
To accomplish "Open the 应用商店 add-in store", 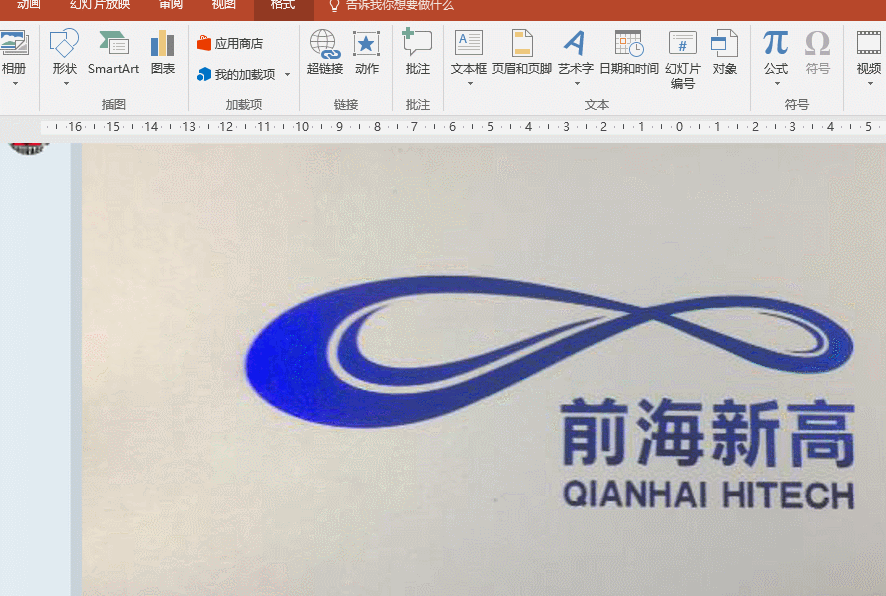I will [x=230, y=43].
